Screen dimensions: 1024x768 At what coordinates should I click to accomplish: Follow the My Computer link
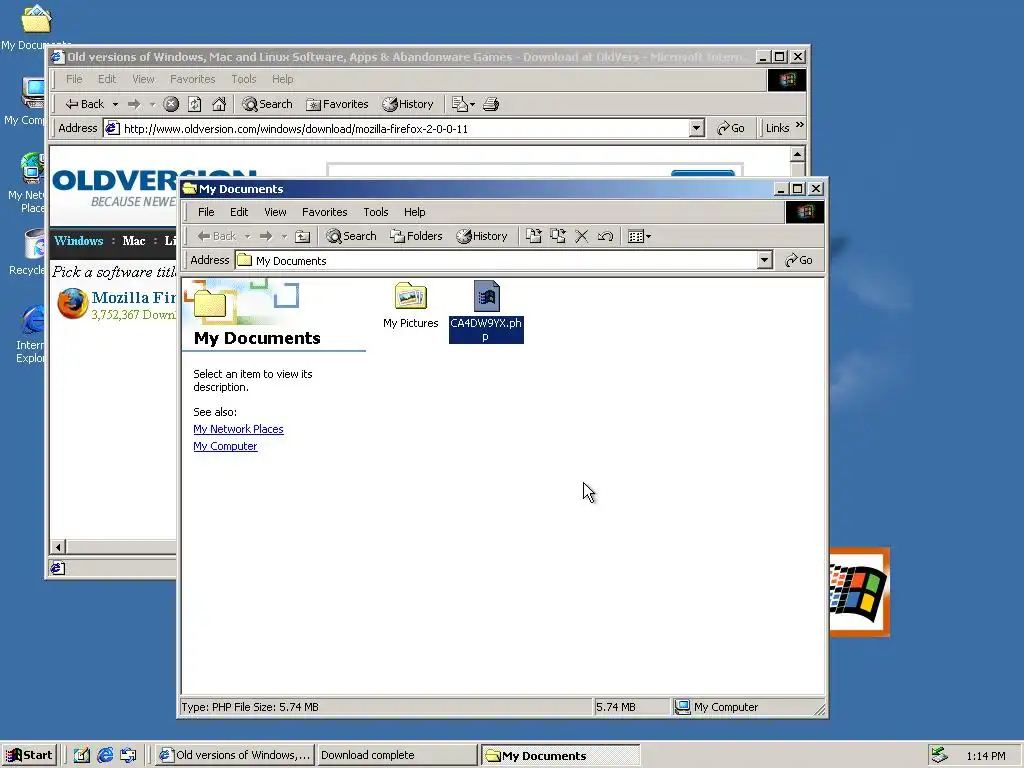point(225,446)
